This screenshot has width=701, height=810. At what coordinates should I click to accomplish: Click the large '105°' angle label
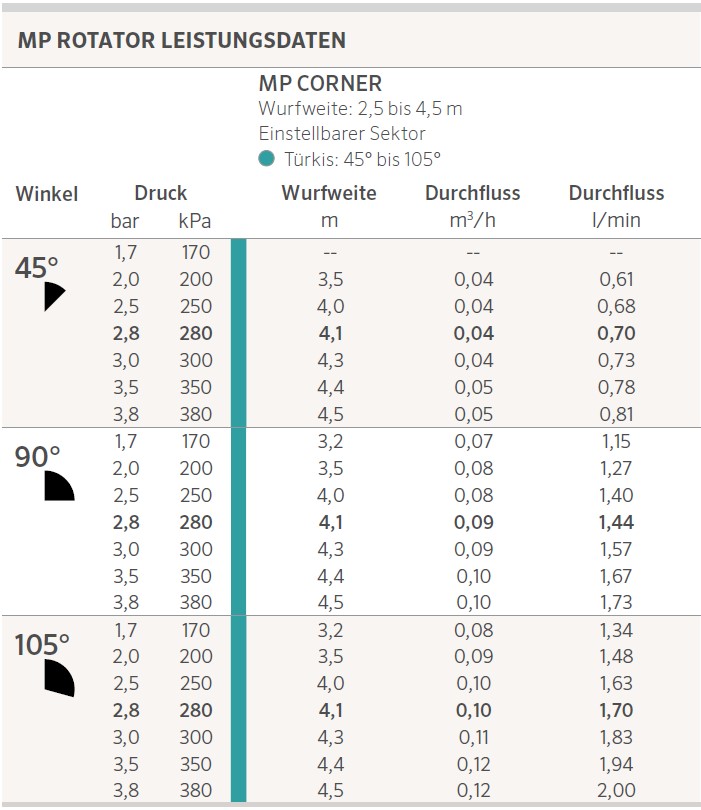pyautogui.click(x=42, y=645)
